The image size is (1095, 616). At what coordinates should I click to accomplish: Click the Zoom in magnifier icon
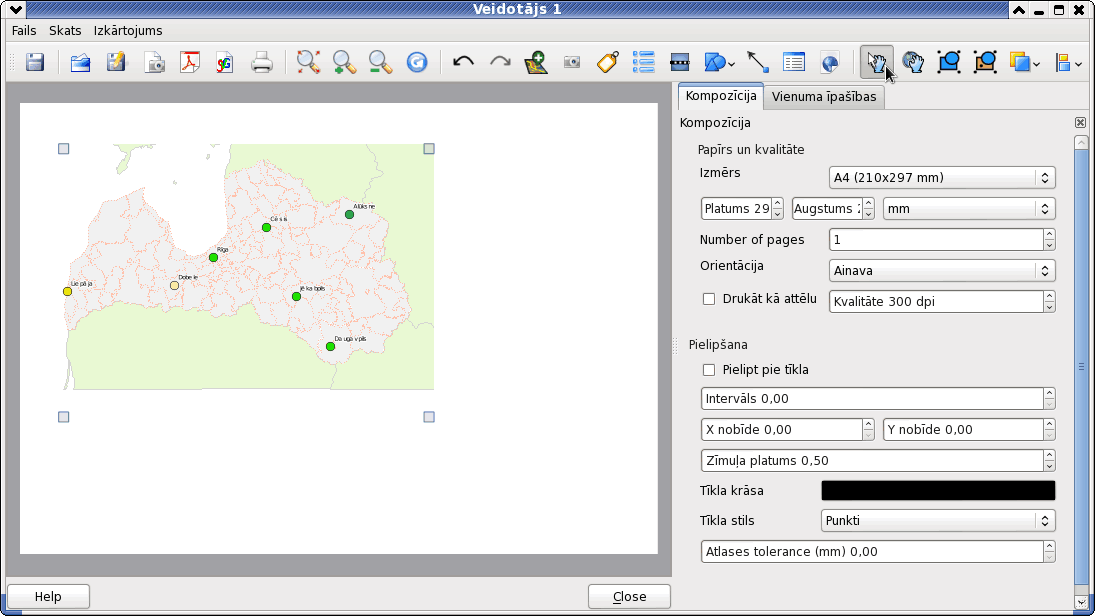[x=344, y=63]
